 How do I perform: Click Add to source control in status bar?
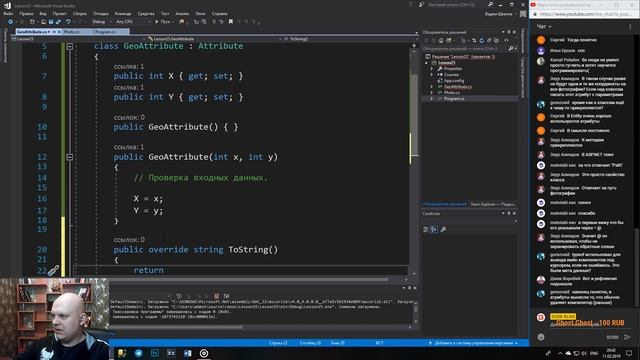pos(473,343)
